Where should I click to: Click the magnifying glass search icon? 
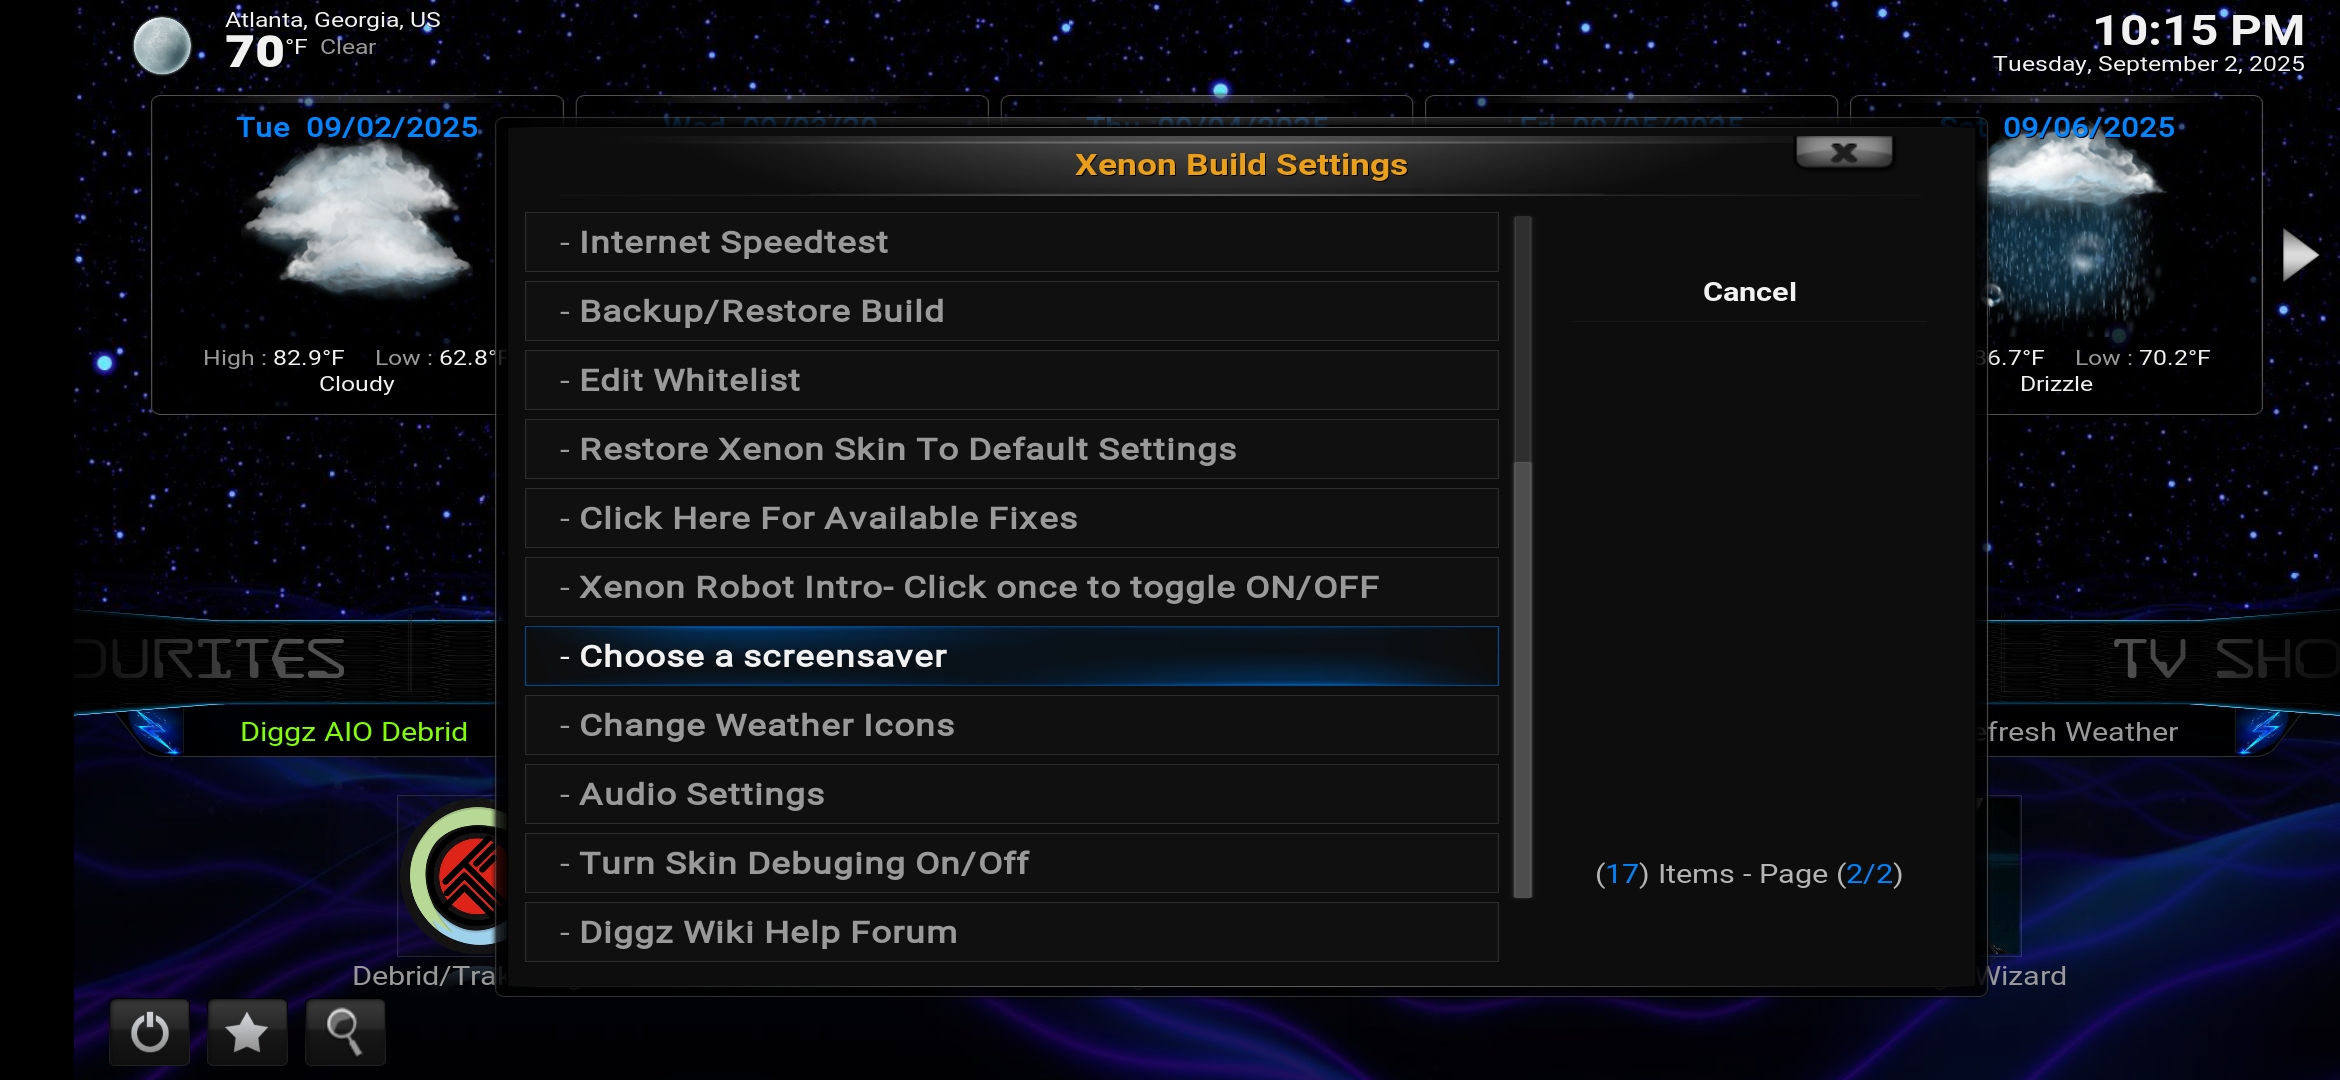tap(344, 1032)
